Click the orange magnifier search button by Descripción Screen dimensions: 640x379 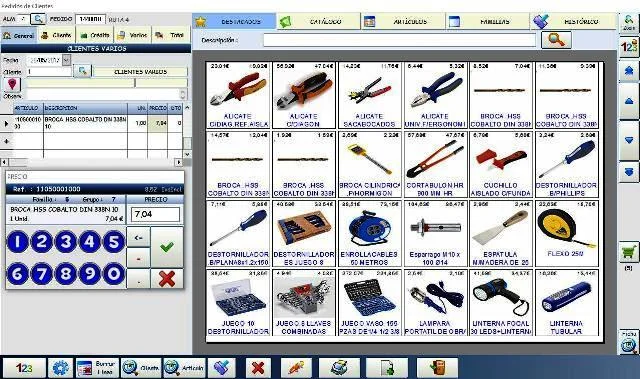tap(556, 40)
